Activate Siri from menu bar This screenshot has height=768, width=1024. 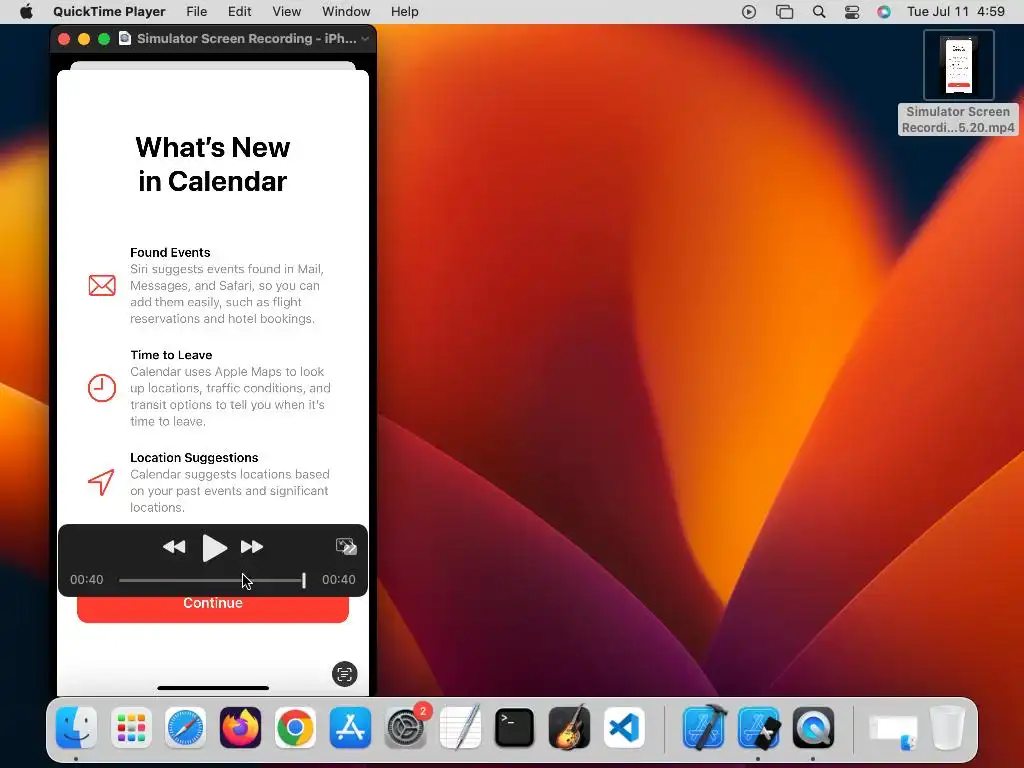tap(884, 12)
